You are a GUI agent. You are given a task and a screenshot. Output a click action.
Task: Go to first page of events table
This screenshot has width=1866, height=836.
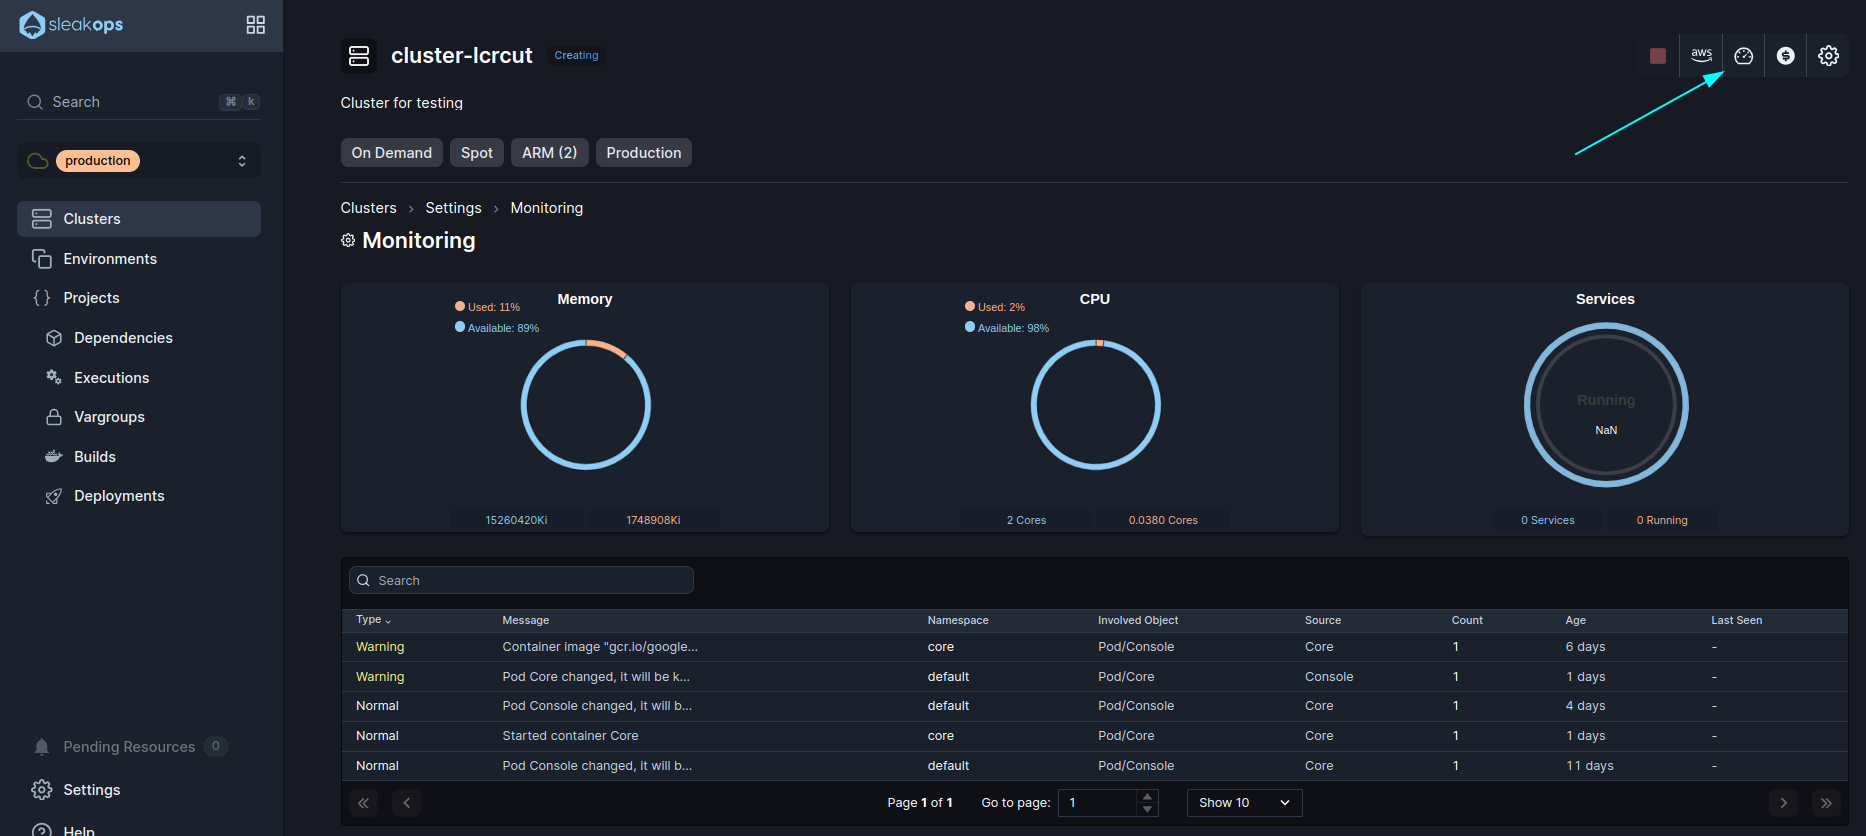(363, 803)
